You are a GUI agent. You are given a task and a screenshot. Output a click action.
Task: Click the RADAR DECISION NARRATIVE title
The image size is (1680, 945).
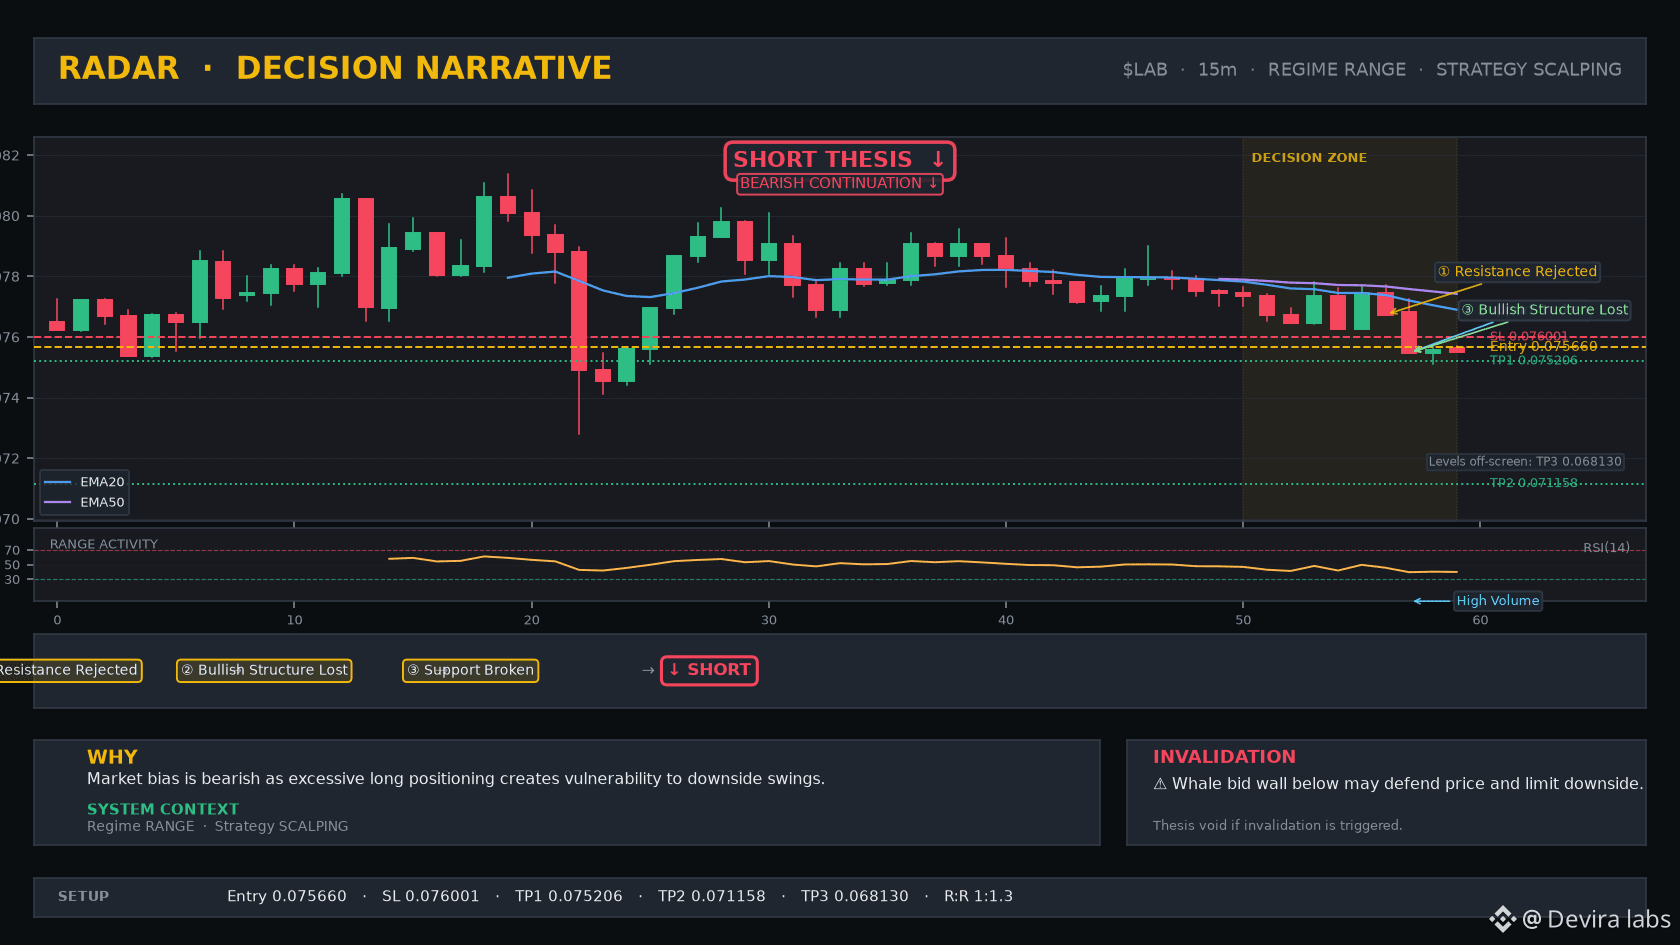coord(335,68)
